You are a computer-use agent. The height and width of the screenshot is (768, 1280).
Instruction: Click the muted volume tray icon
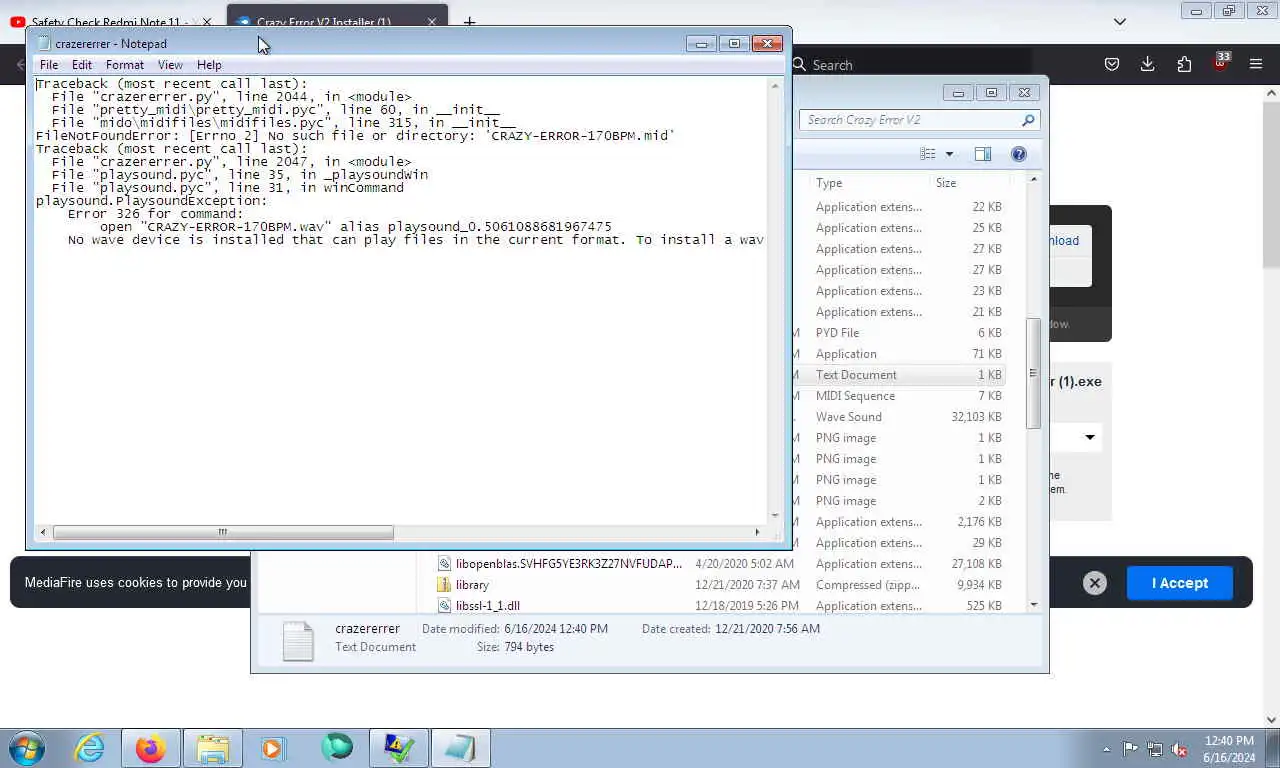(x=1180, y=748)
